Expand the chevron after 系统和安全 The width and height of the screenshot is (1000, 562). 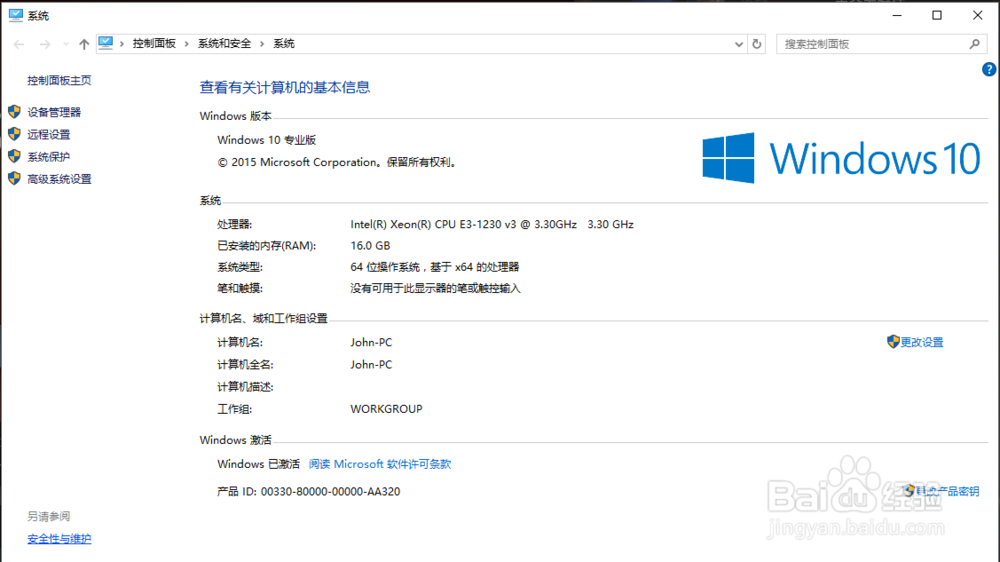262,44
